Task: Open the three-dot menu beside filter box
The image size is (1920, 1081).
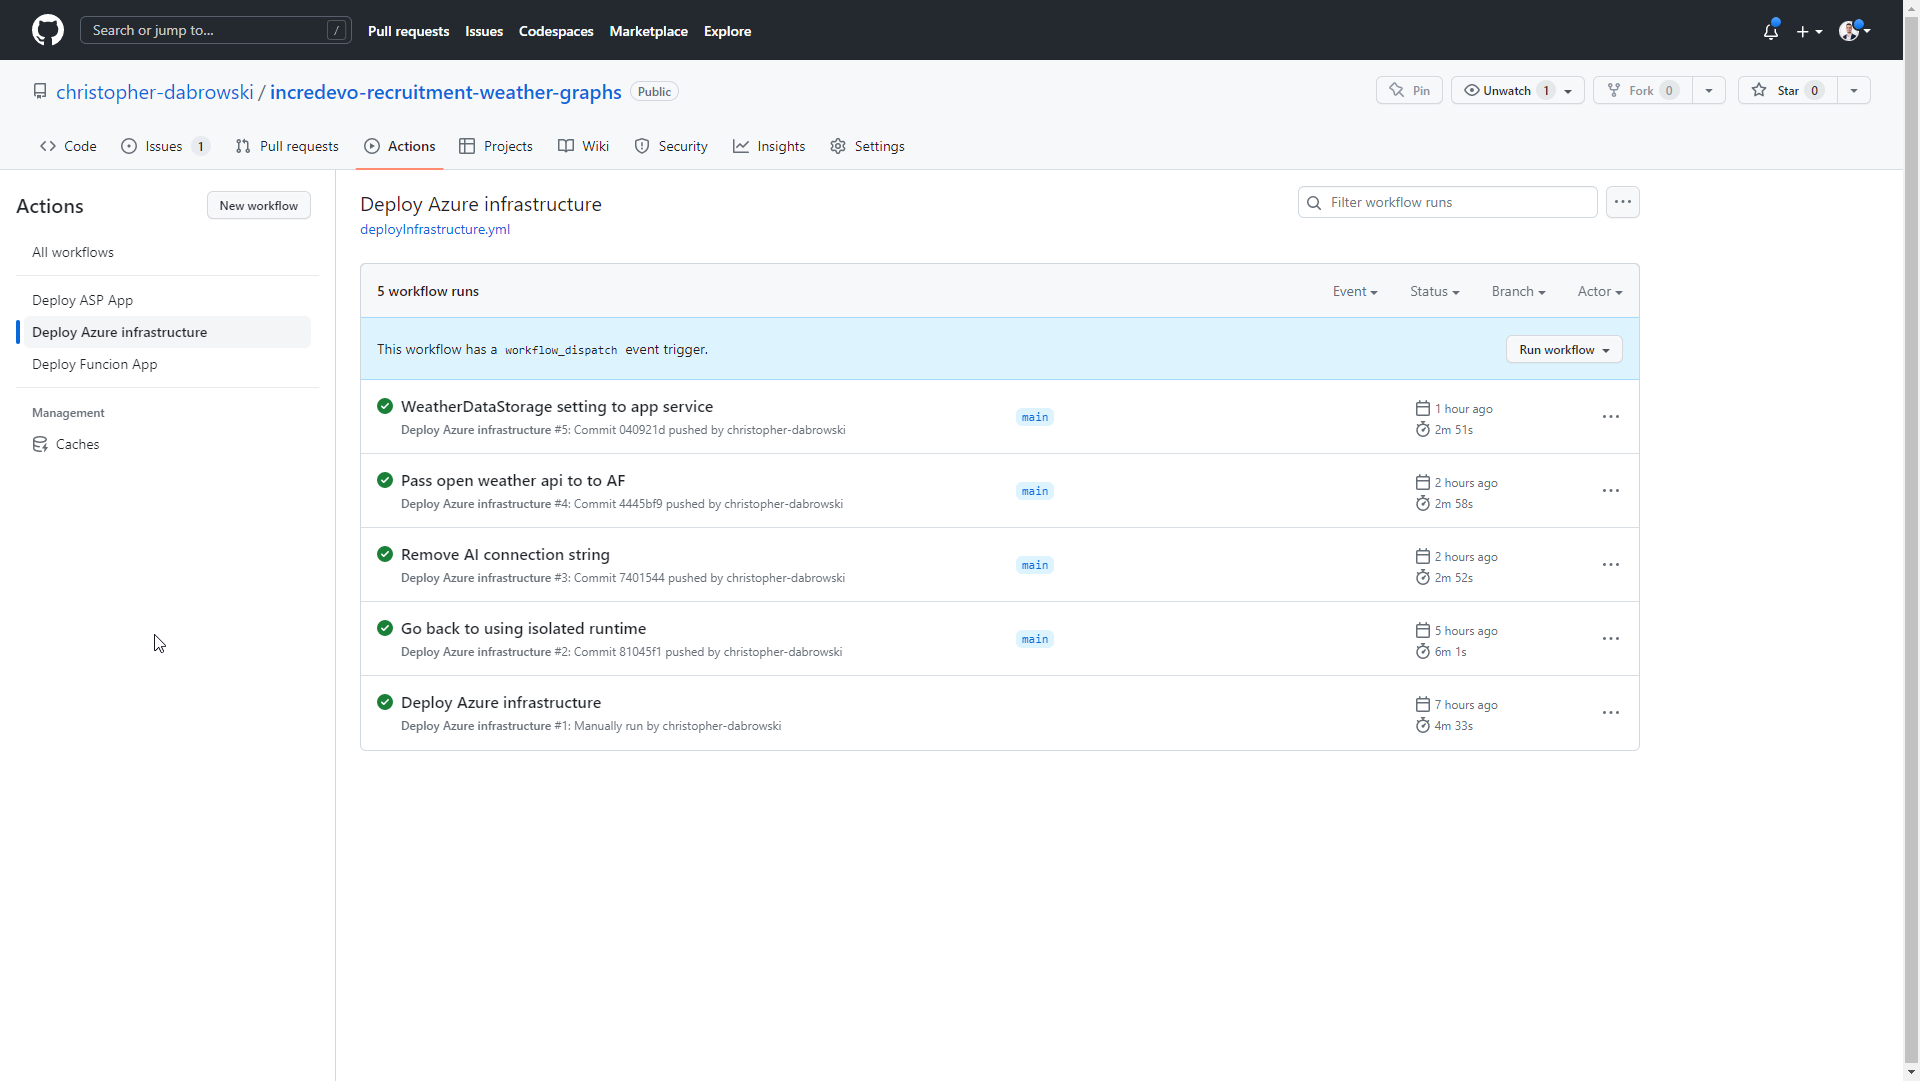Action: pos(1622,202)
